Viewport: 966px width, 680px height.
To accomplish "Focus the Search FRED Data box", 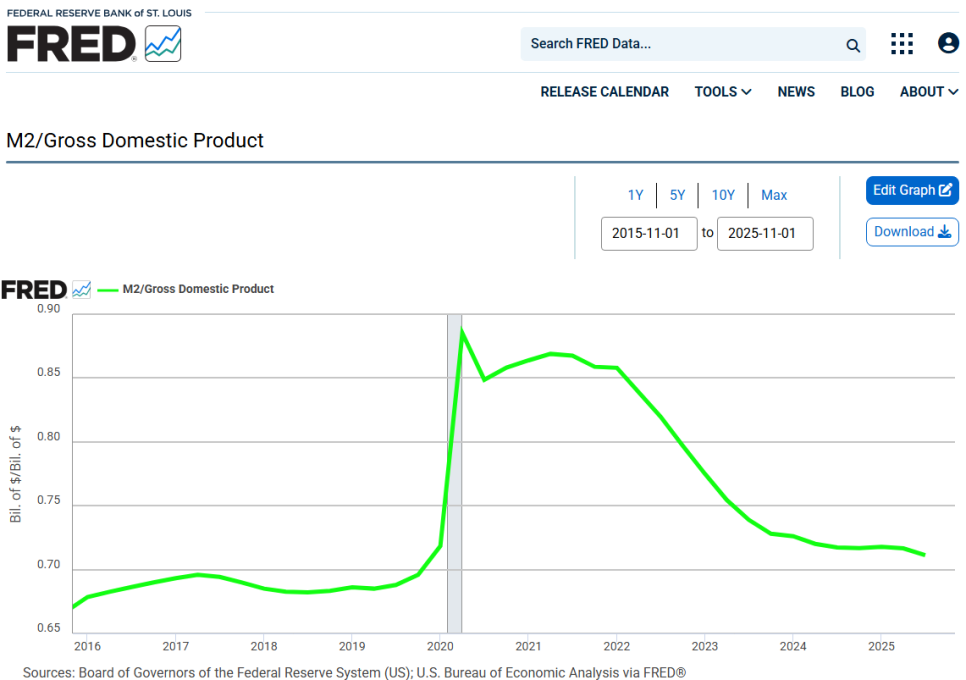I will point(680,44).
